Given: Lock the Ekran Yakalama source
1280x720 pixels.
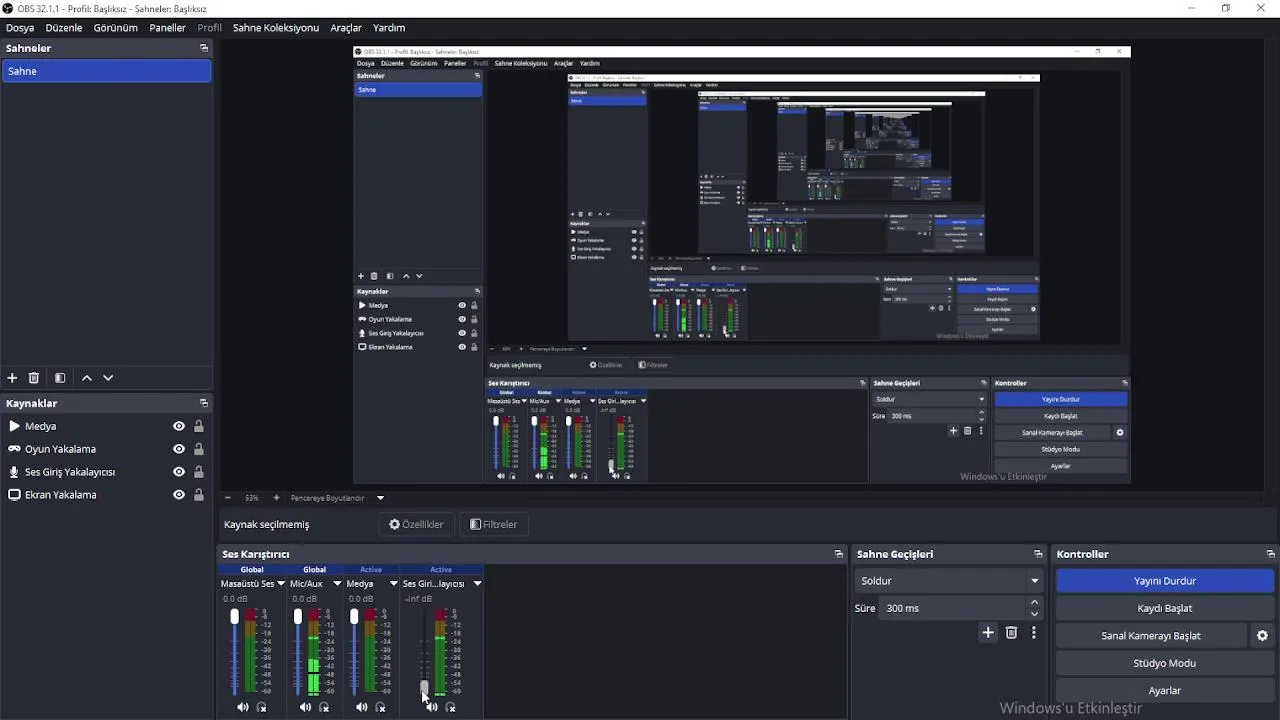Looking at the screenshot, I should (x=199, y=495).
